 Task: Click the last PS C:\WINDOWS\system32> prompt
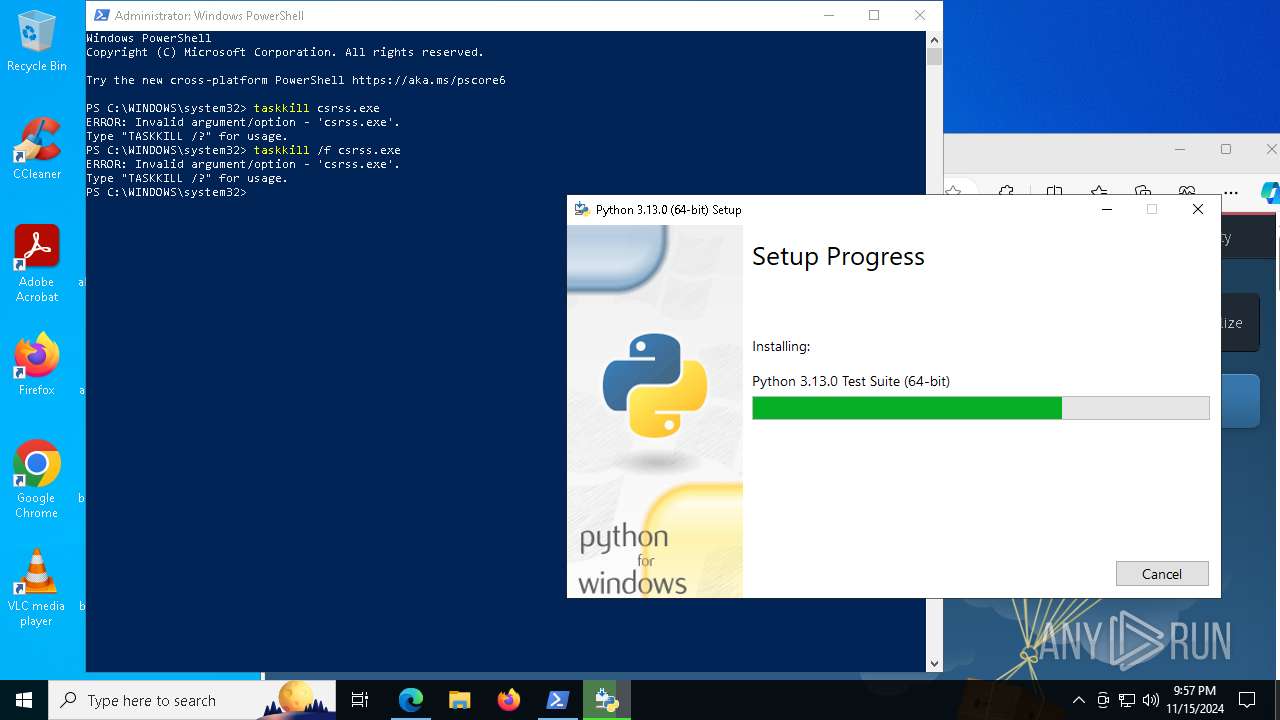[x=166, y=192]
